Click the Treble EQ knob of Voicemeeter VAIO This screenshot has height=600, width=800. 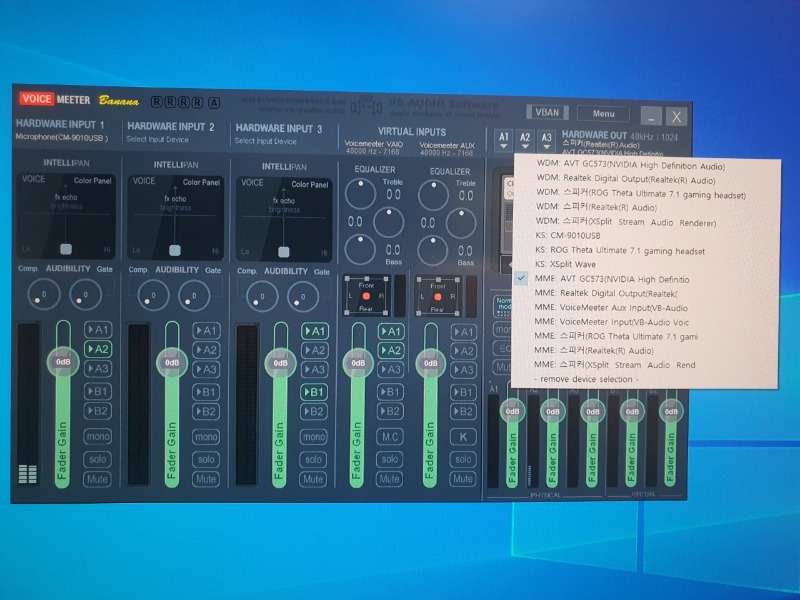click(360, 193)
